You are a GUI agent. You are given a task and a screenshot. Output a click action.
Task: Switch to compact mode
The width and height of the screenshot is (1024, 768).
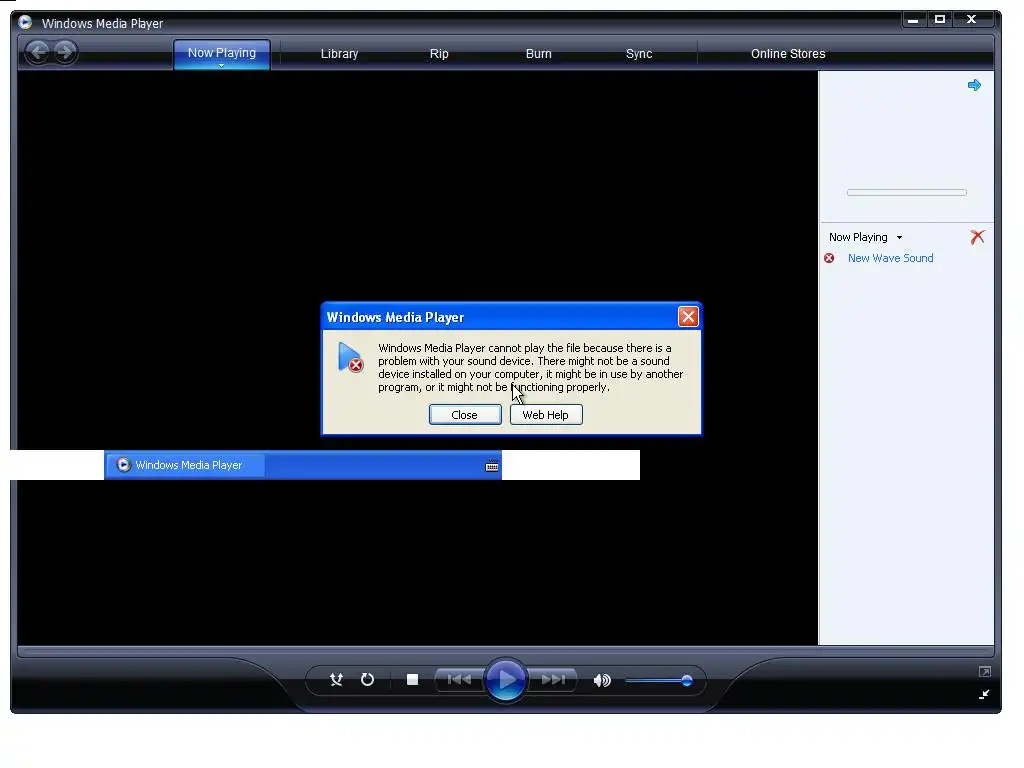pyautogui.click(x=984, y=695)
